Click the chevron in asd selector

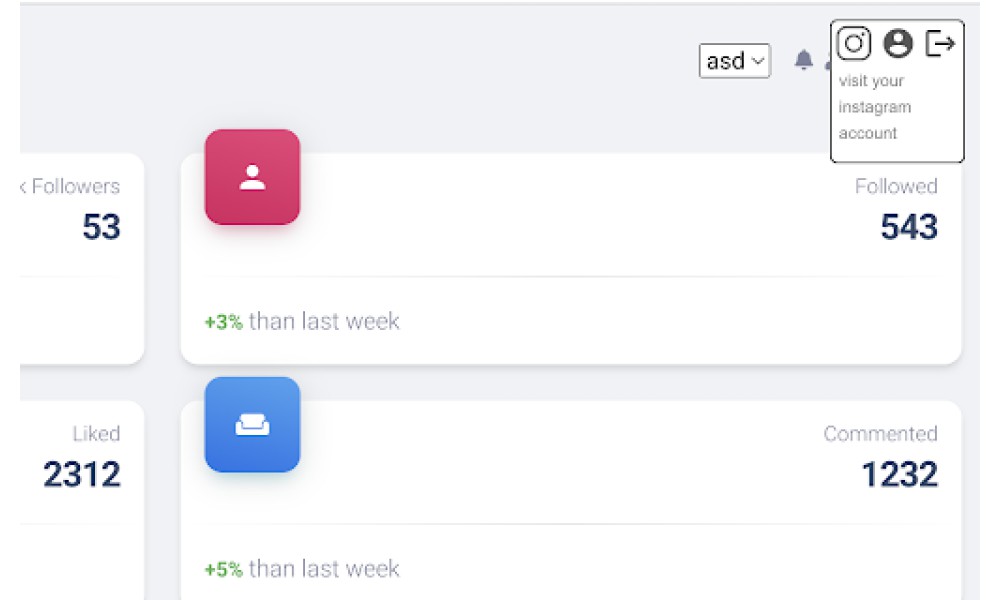click(x=758, y=61)
